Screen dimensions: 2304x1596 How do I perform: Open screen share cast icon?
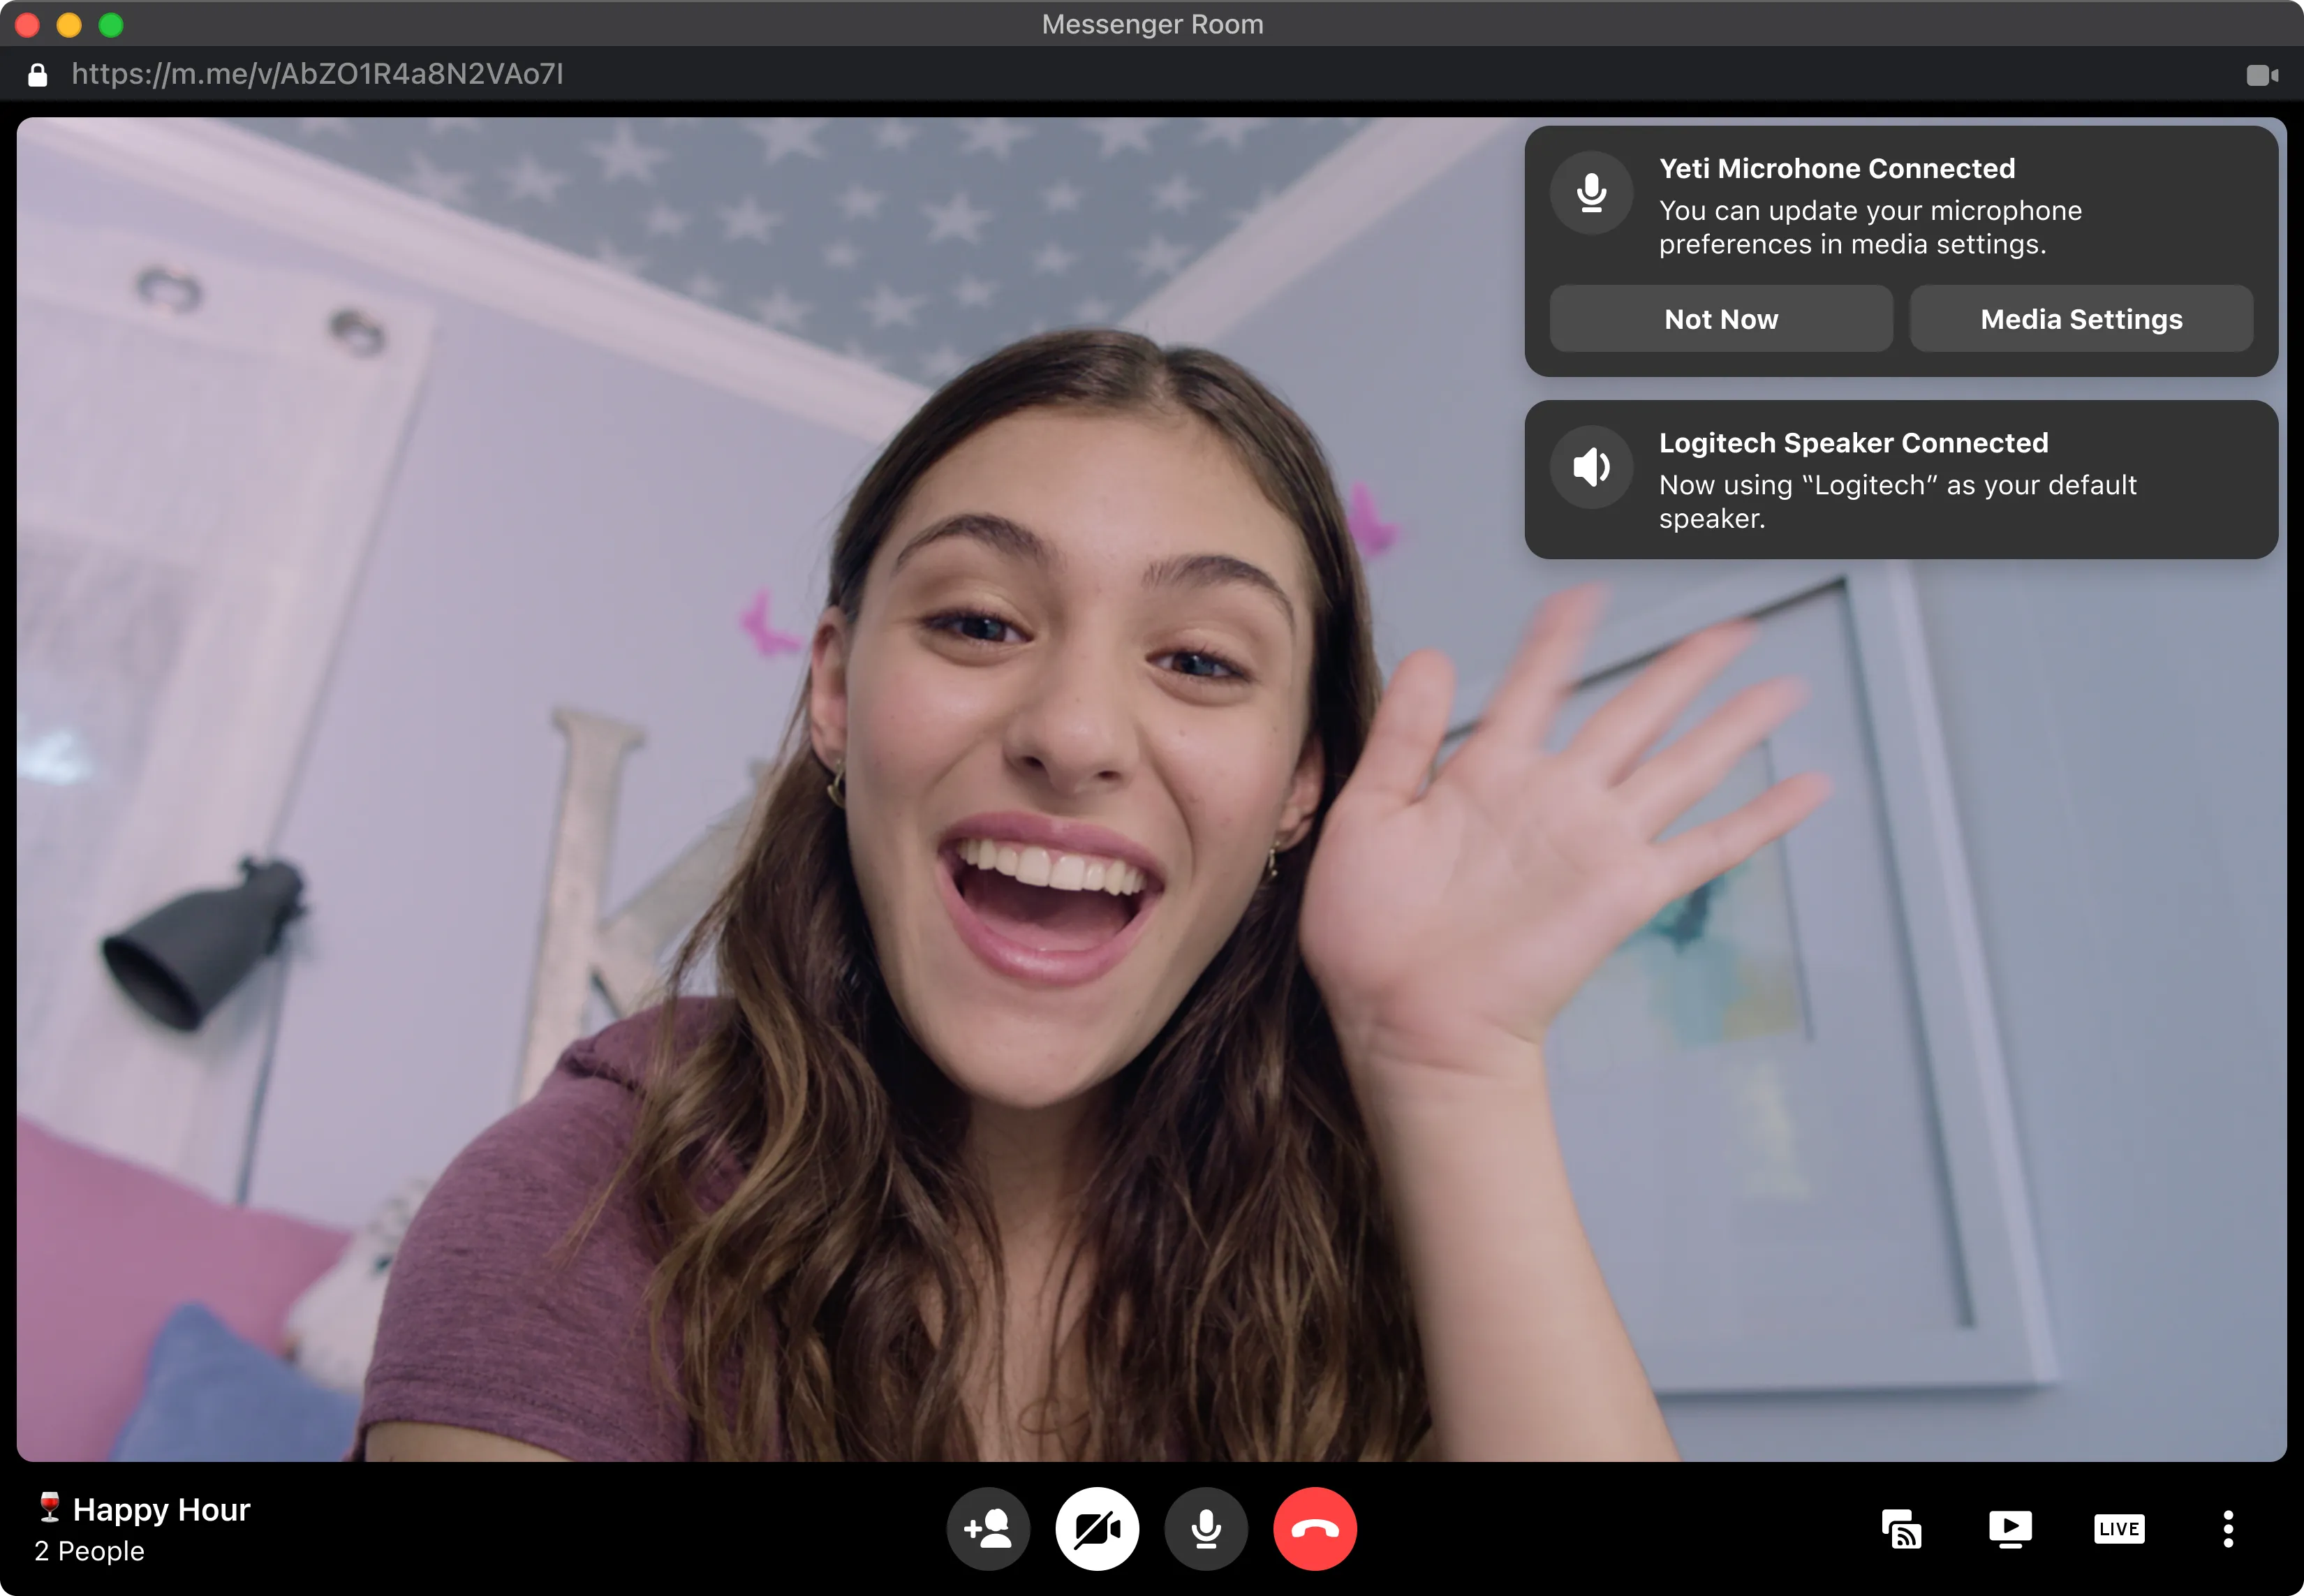coord(1901,1528)
